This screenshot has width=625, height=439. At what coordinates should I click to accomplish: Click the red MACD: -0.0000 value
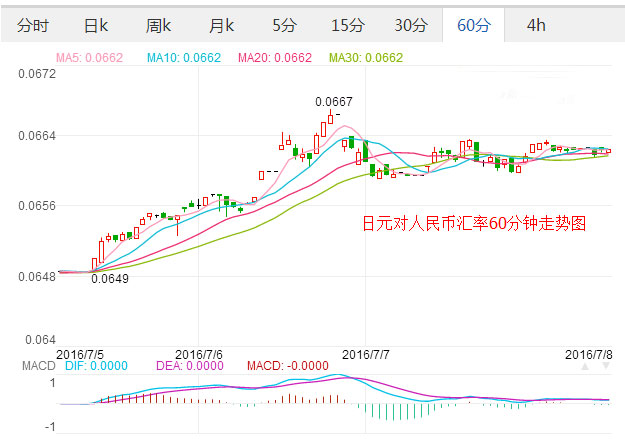[x=288, y=366]
